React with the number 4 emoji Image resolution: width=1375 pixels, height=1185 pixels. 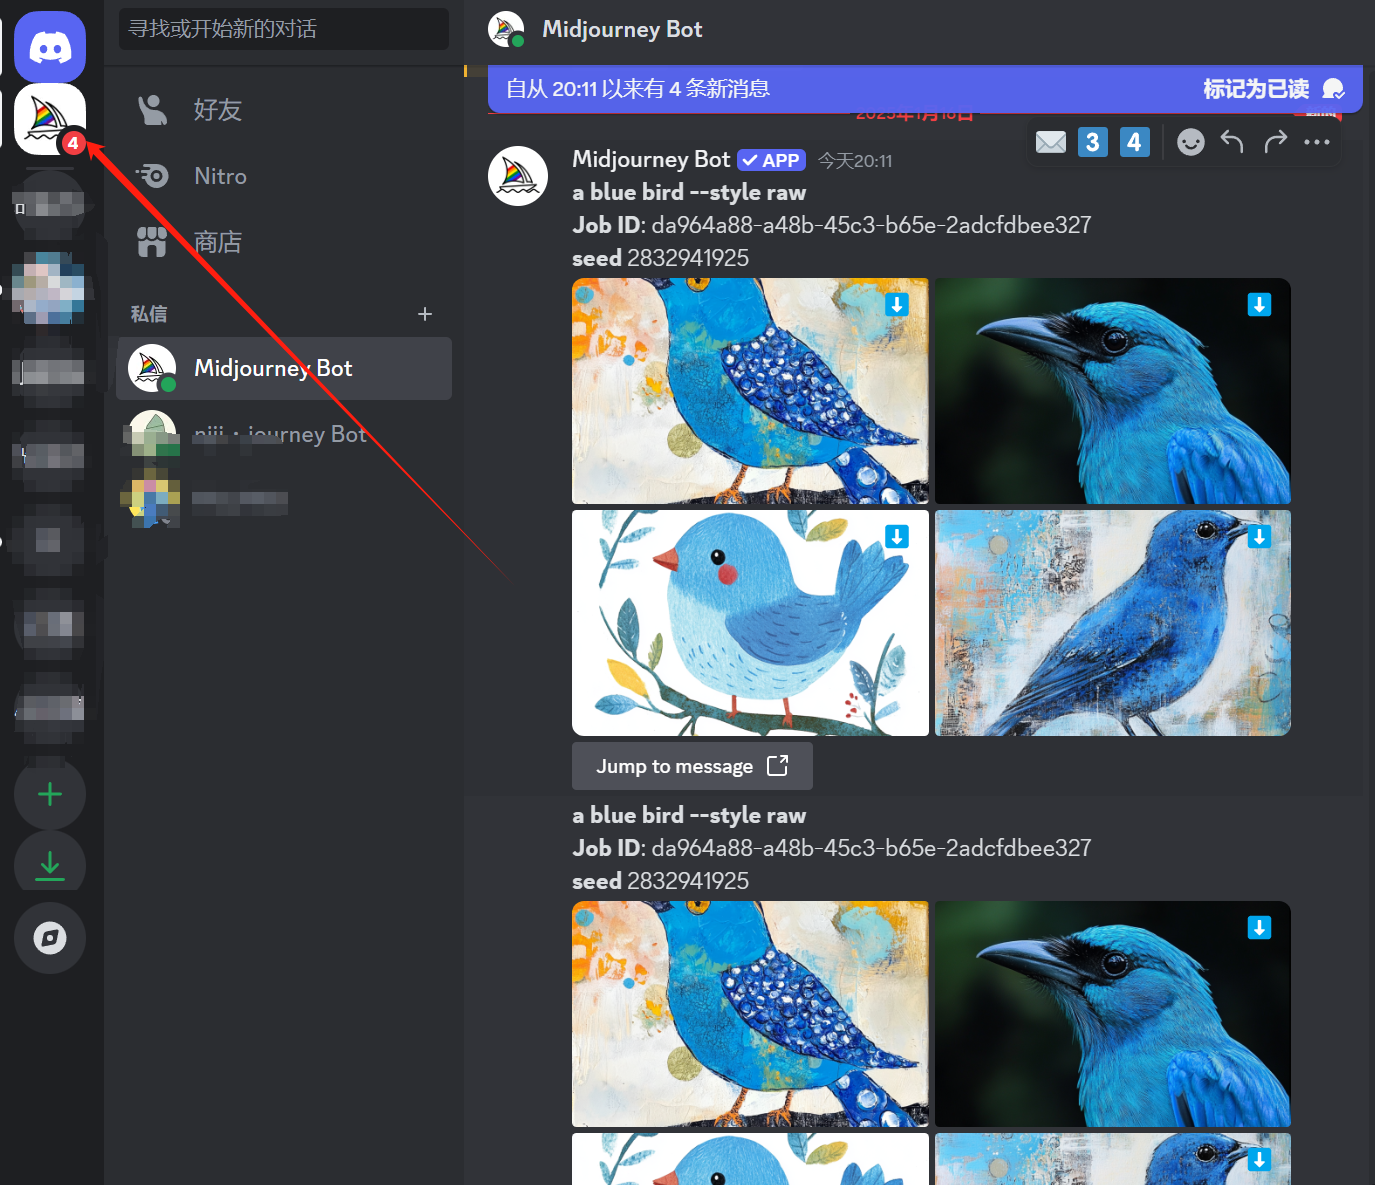click(x=1135, y=142)
